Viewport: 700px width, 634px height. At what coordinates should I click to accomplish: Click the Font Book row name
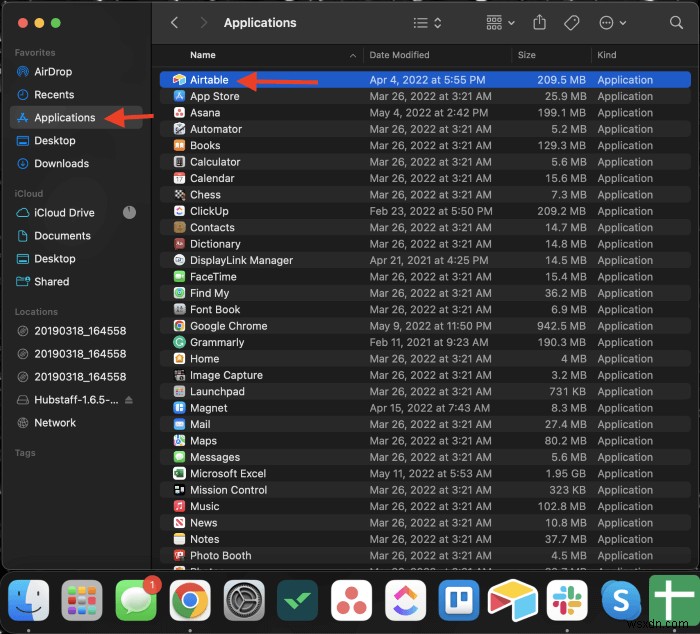tap(215, 309)
